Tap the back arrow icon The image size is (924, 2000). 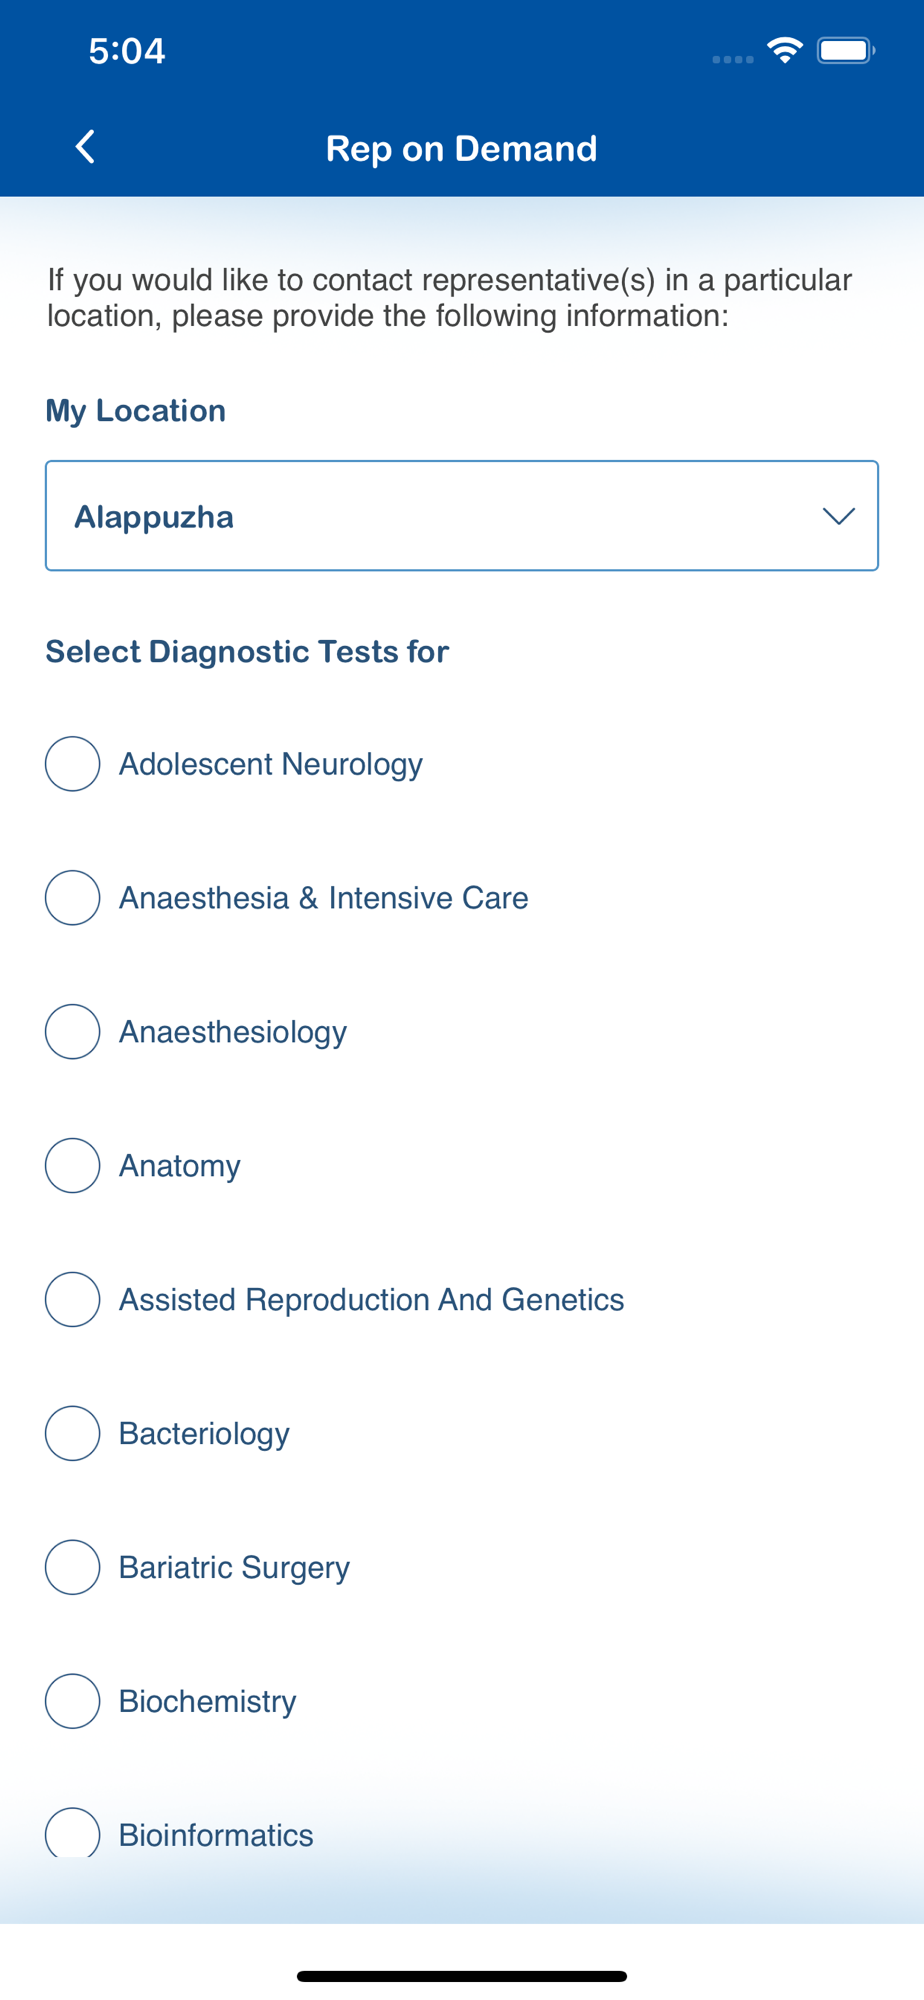coord(86,147)
